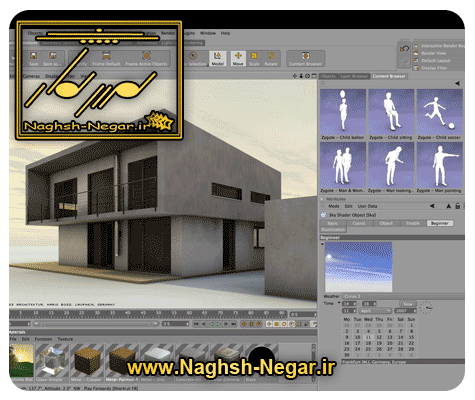Open the Help menu
The width and height of the screenshot is (475, 400).
point(225,33)
